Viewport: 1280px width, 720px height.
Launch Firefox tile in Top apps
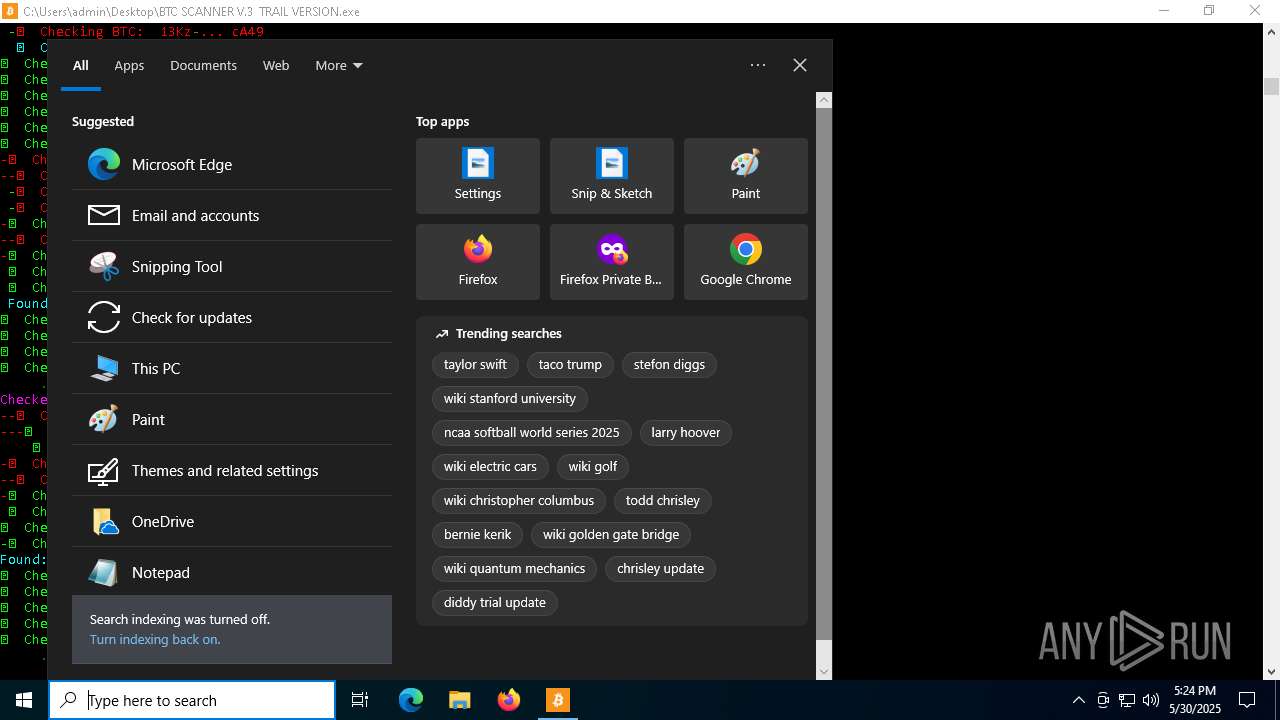478,262
